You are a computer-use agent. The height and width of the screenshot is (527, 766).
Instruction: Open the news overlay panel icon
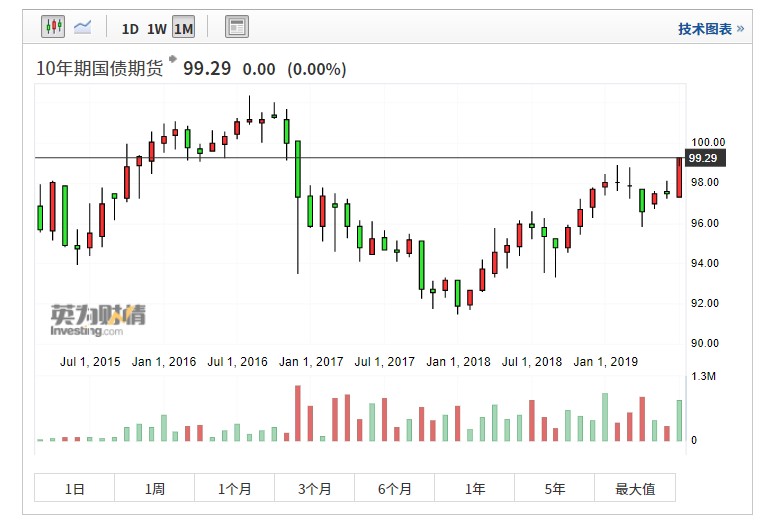[x=237, y=27]
